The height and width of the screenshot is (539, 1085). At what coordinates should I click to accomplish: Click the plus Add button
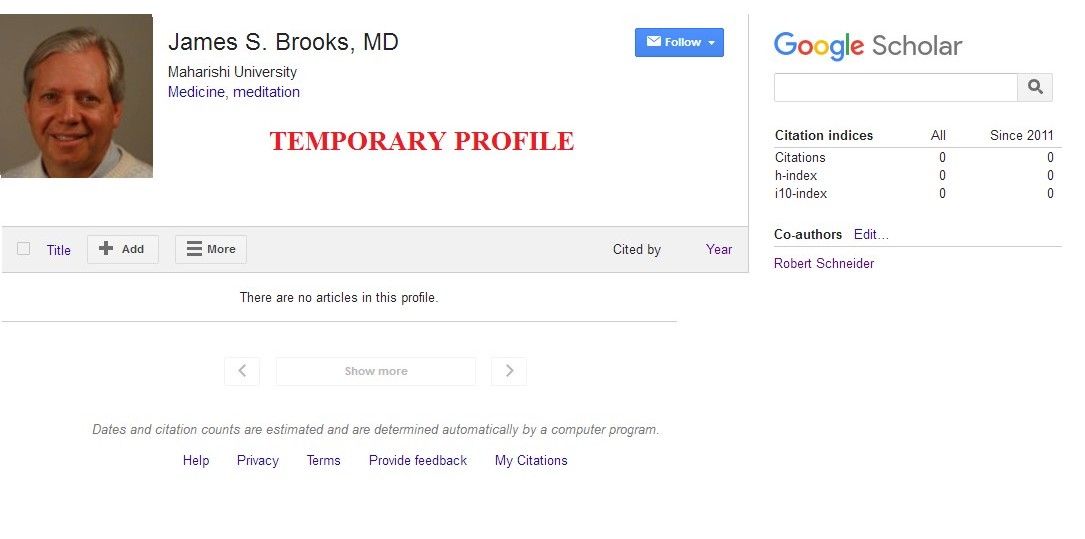point(122,249)
